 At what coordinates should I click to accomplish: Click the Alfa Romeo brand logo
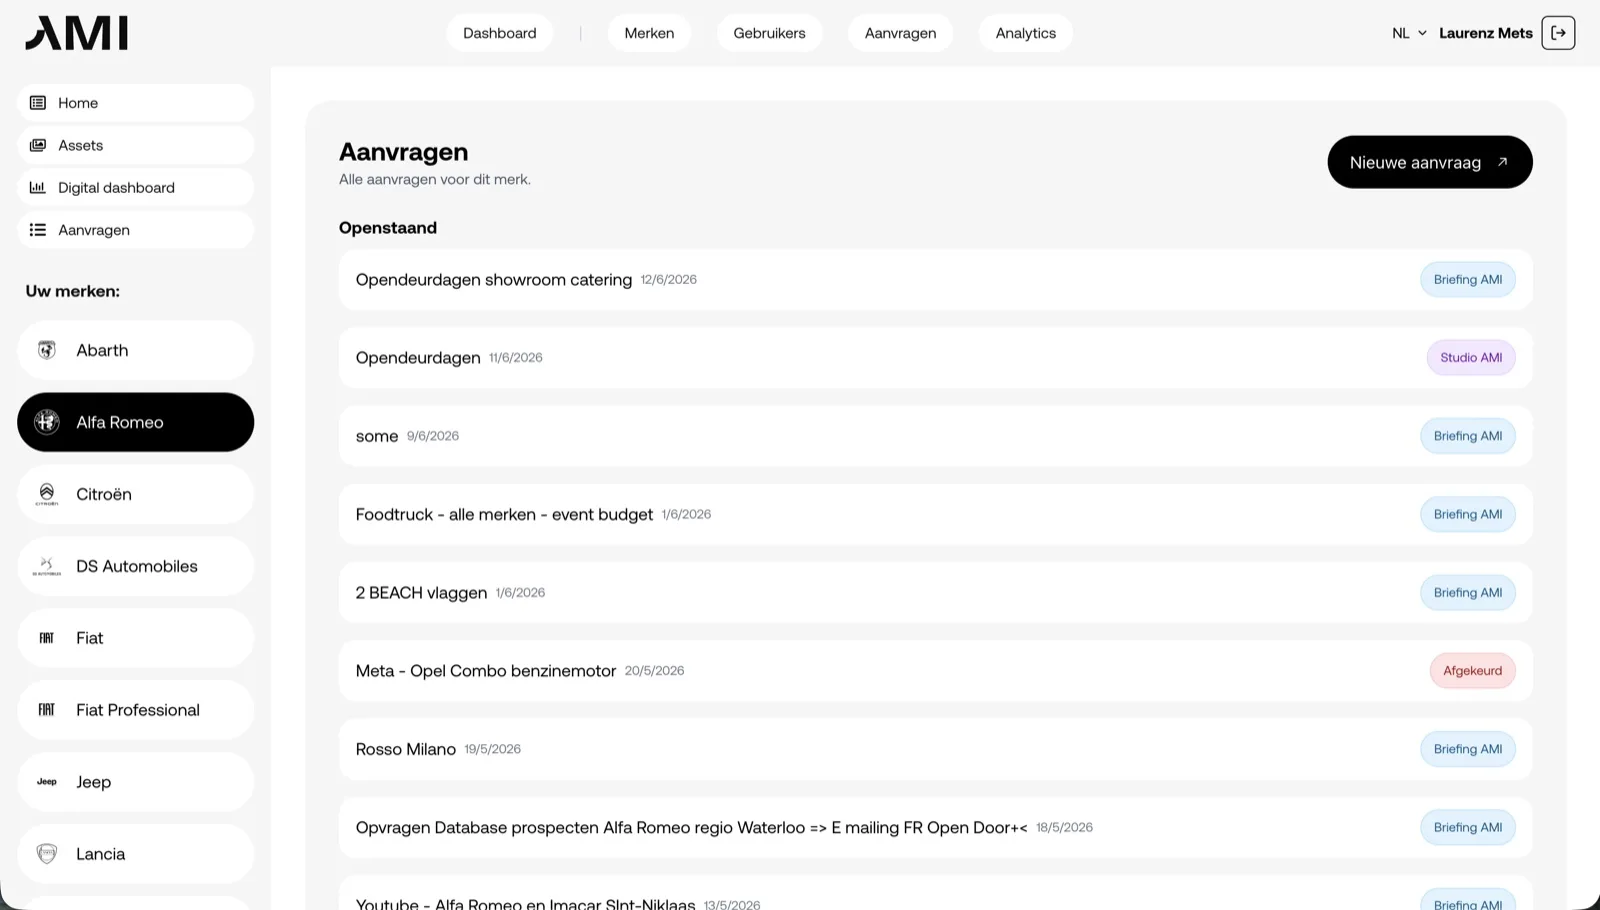click(x=47, y=422)
